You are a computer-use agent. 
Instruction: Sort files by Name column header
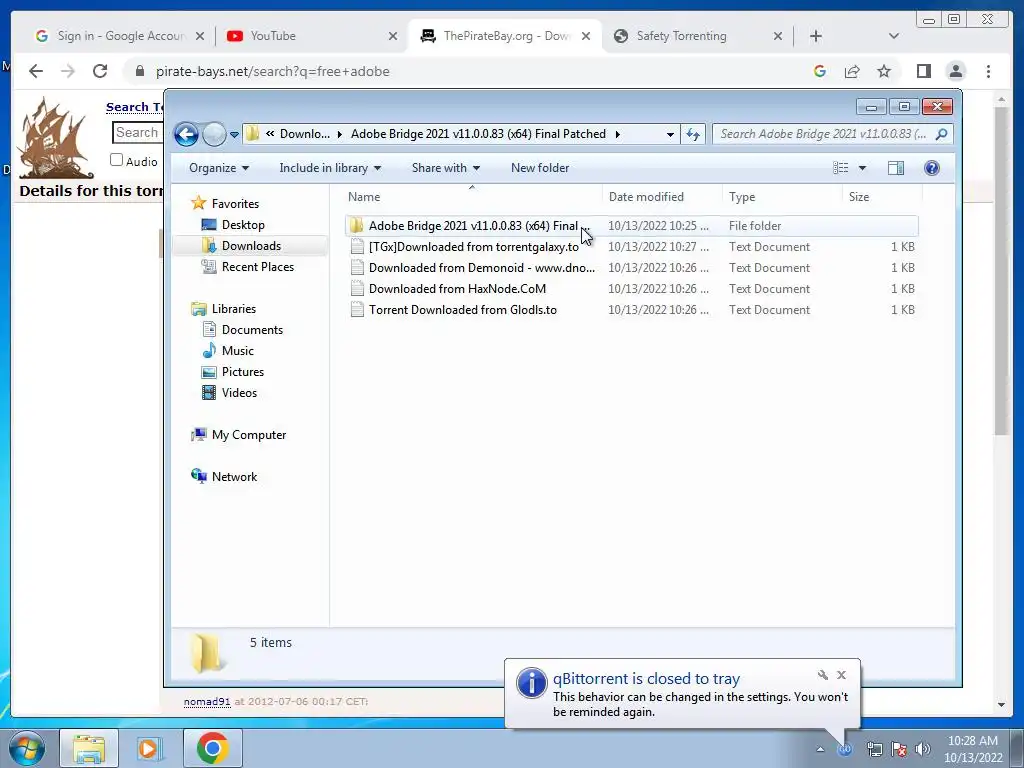tap(472, 197)
